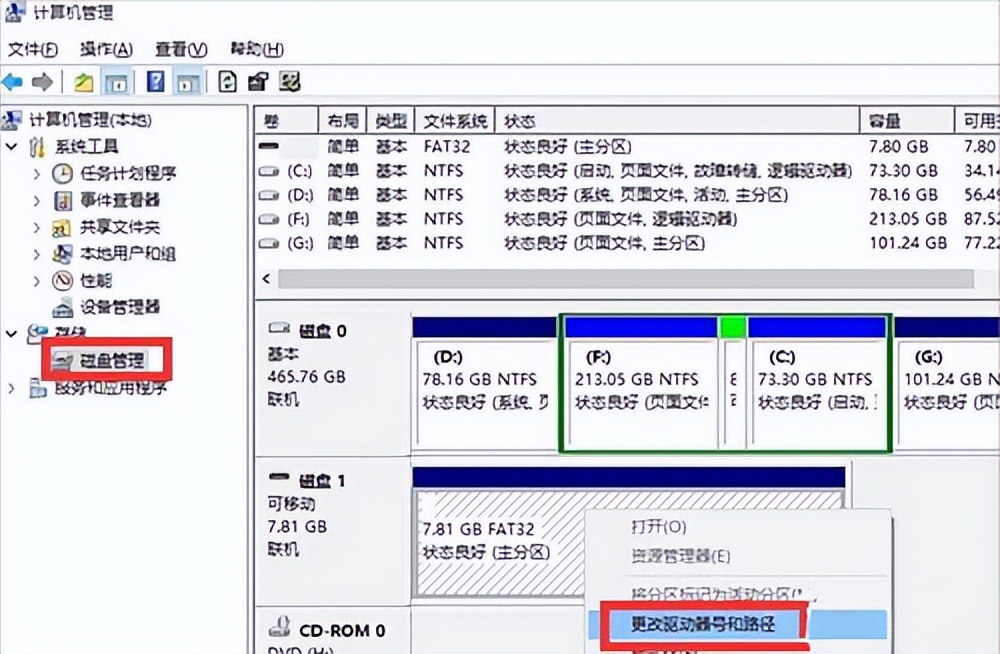Click the back navigation arrow icon
1000x654 pixels.
point(13,82)
